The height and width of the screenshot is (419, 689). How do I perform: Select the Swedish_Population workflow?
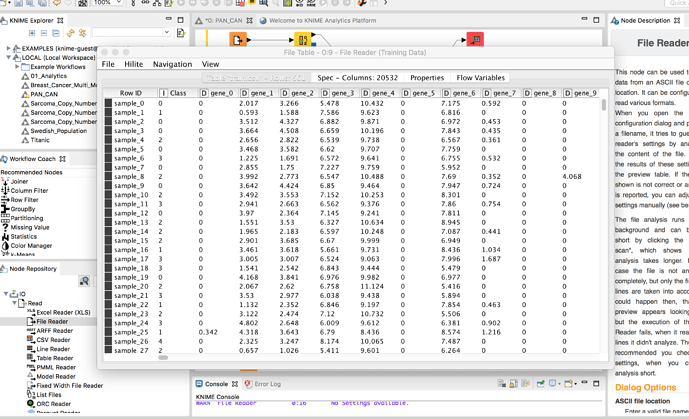58,131
